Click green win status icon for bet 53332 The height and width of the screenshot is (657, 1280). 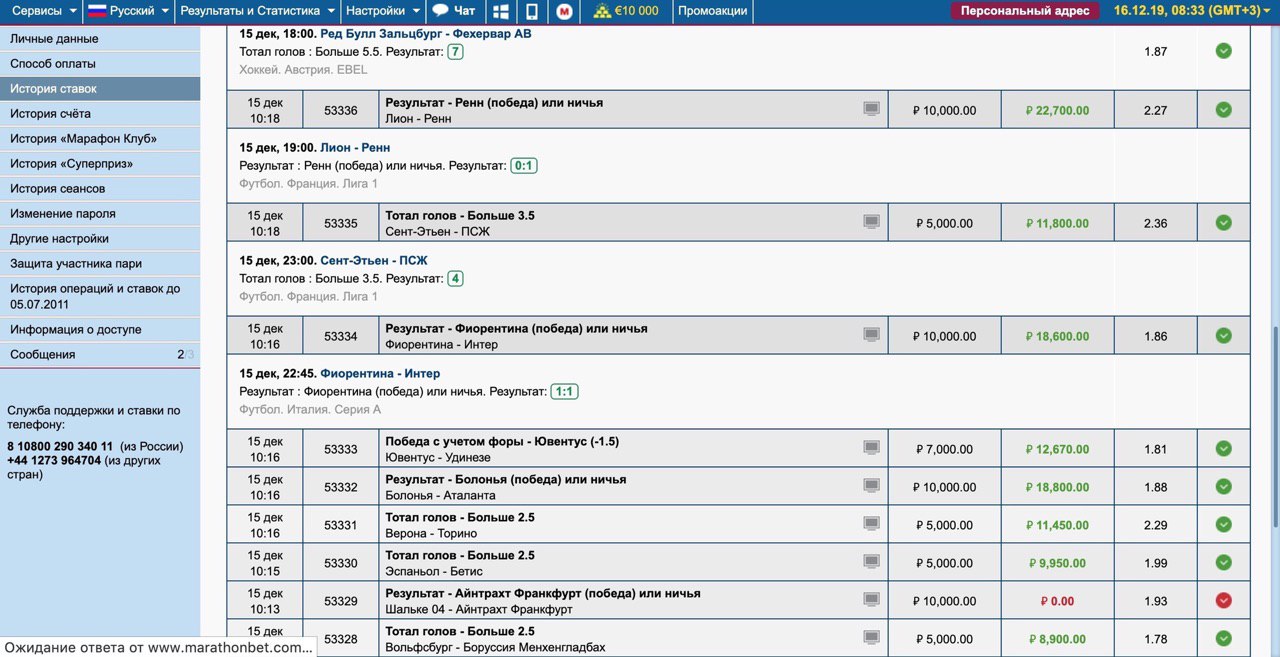(1223, 487)
